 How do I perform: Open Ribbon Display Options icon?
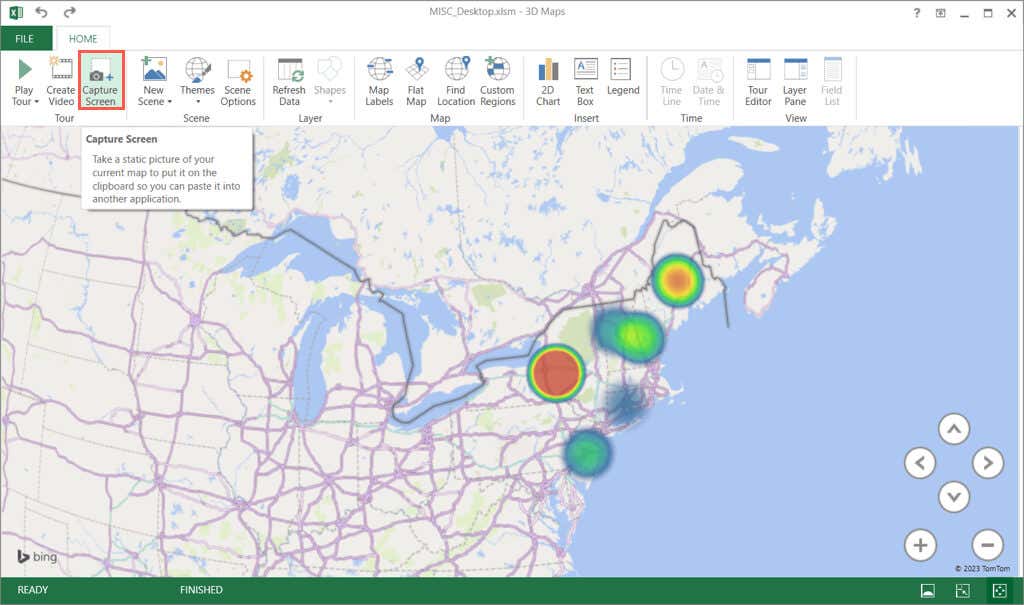pyautogui.click(x=940, y=12)
